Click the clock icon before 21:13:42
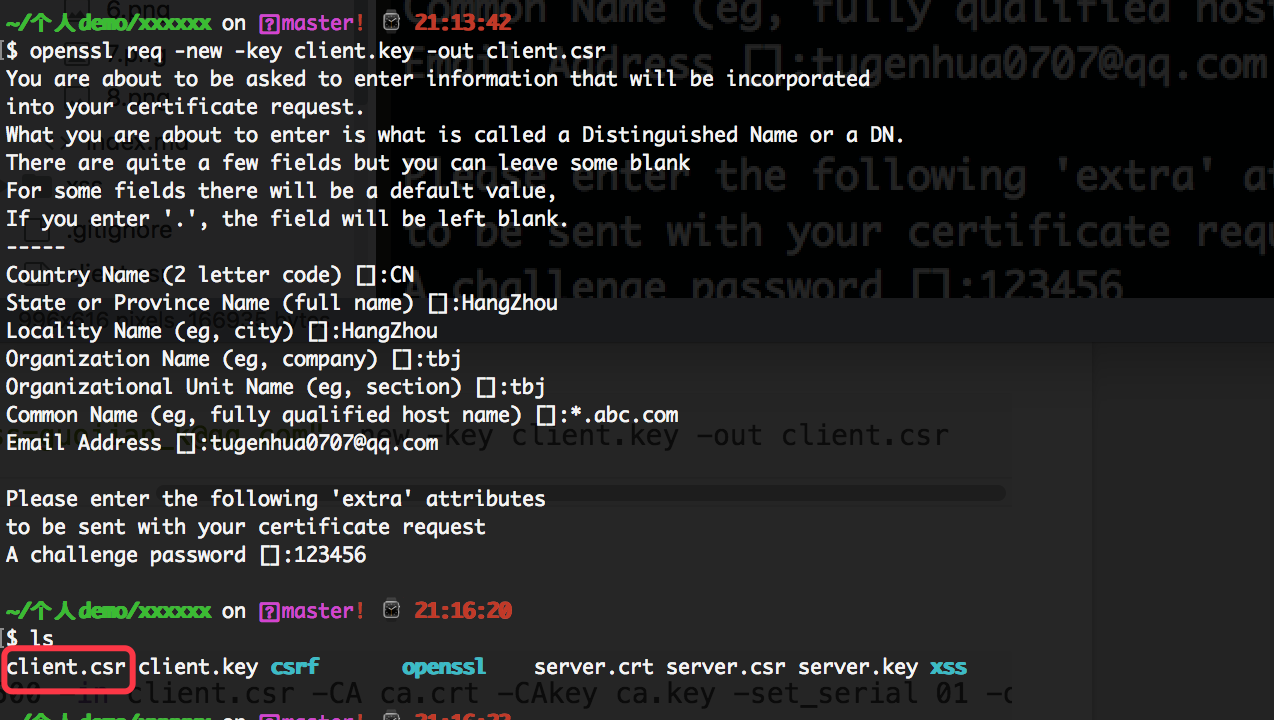The height and width of the screenshot is (720, 1274). click(x=392, y=22)
